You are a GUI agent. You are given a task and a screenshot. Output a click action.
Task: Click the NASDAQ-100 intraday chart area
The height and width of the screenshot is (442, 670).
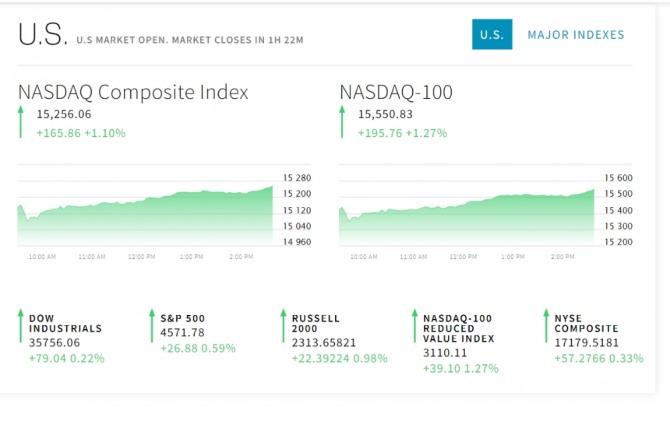[467, 212]
